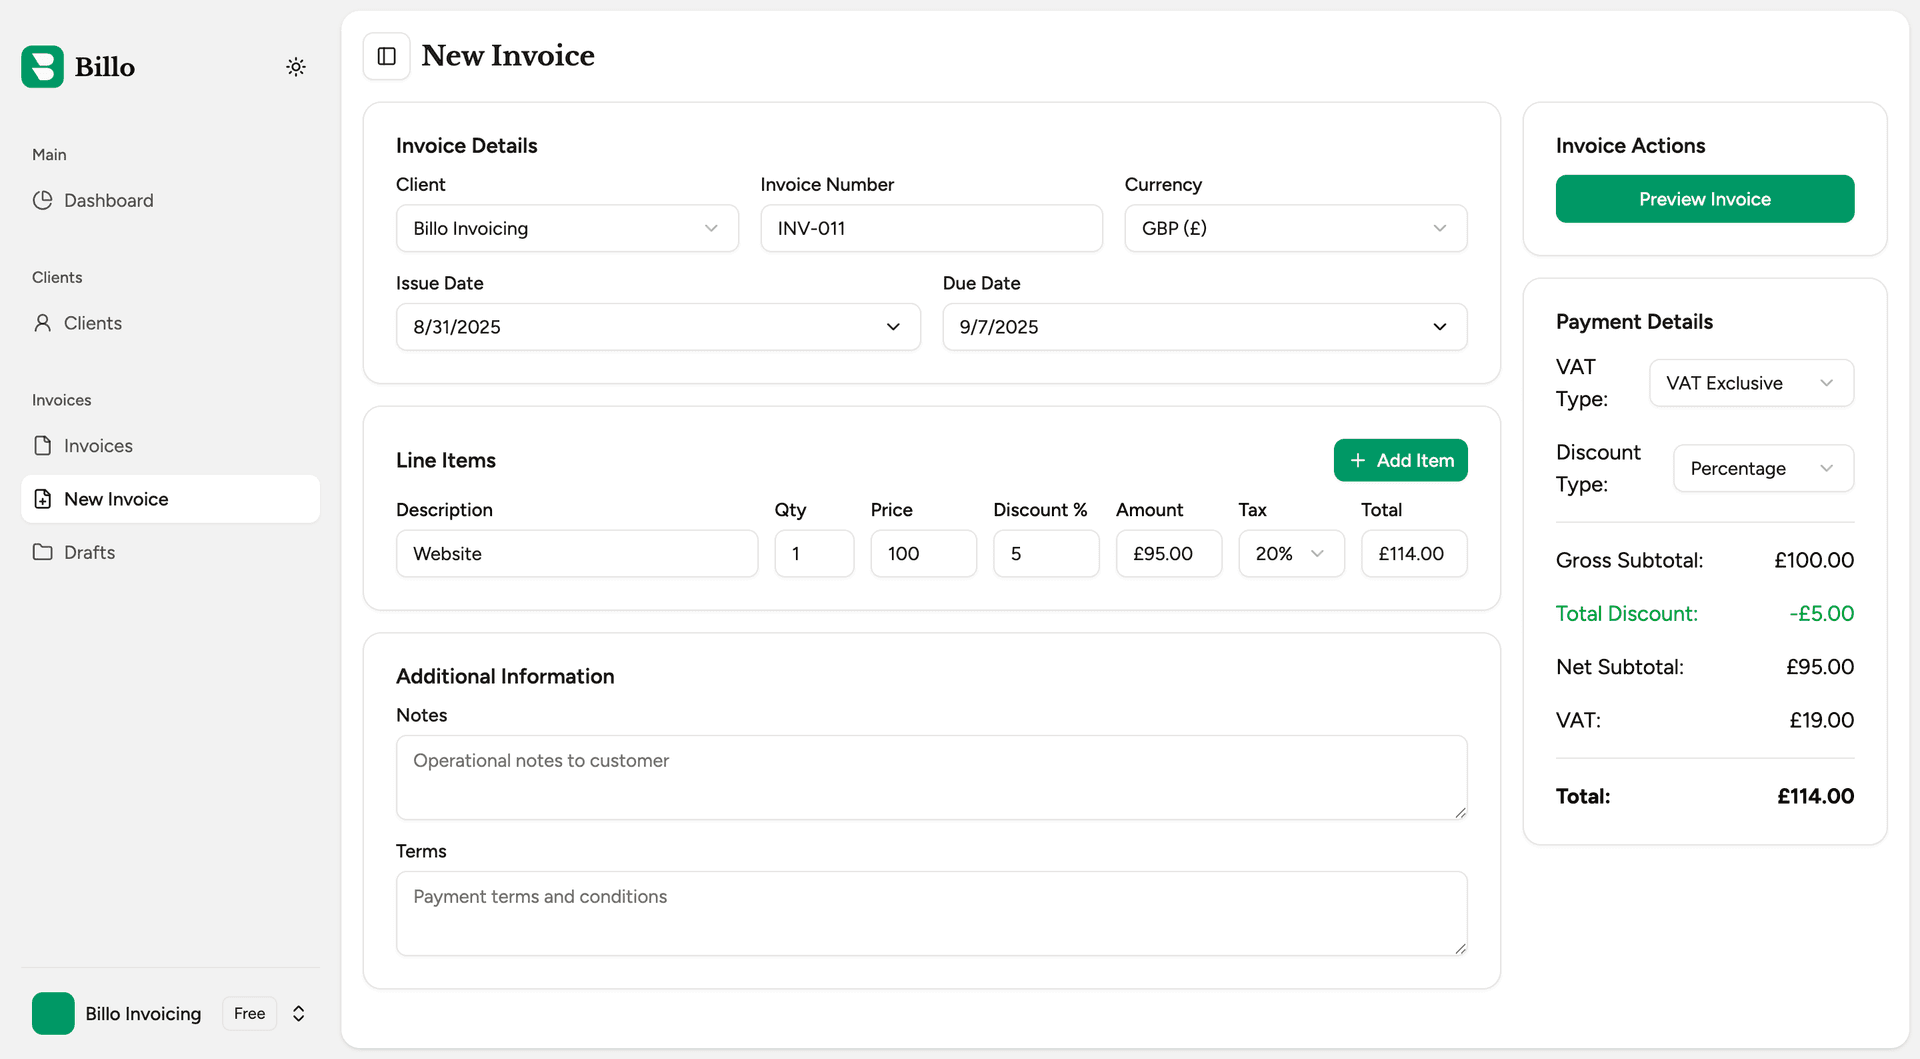Click the Notes text area
Viewport: 1920px width, 1059px height.
[x=930, y=777]
